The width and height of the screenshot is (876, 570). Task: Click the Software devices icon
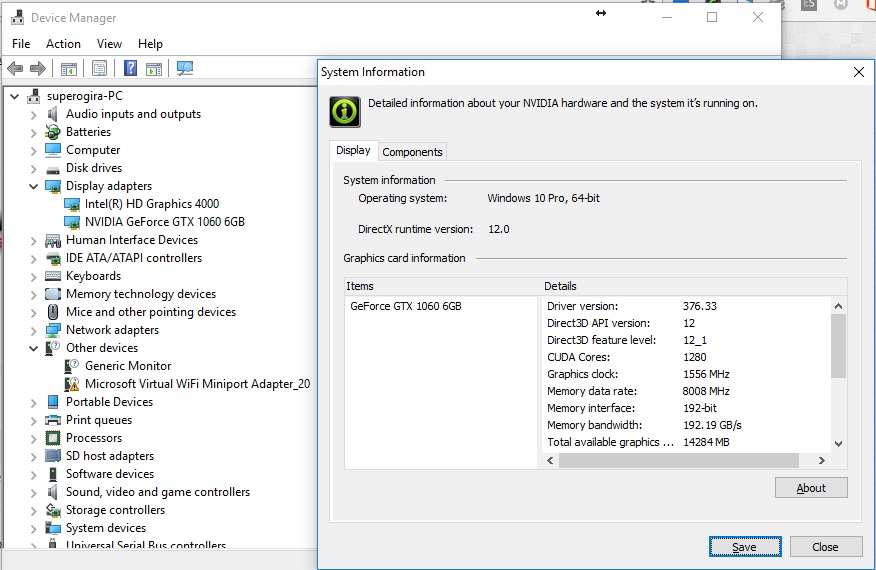[53, 474]
